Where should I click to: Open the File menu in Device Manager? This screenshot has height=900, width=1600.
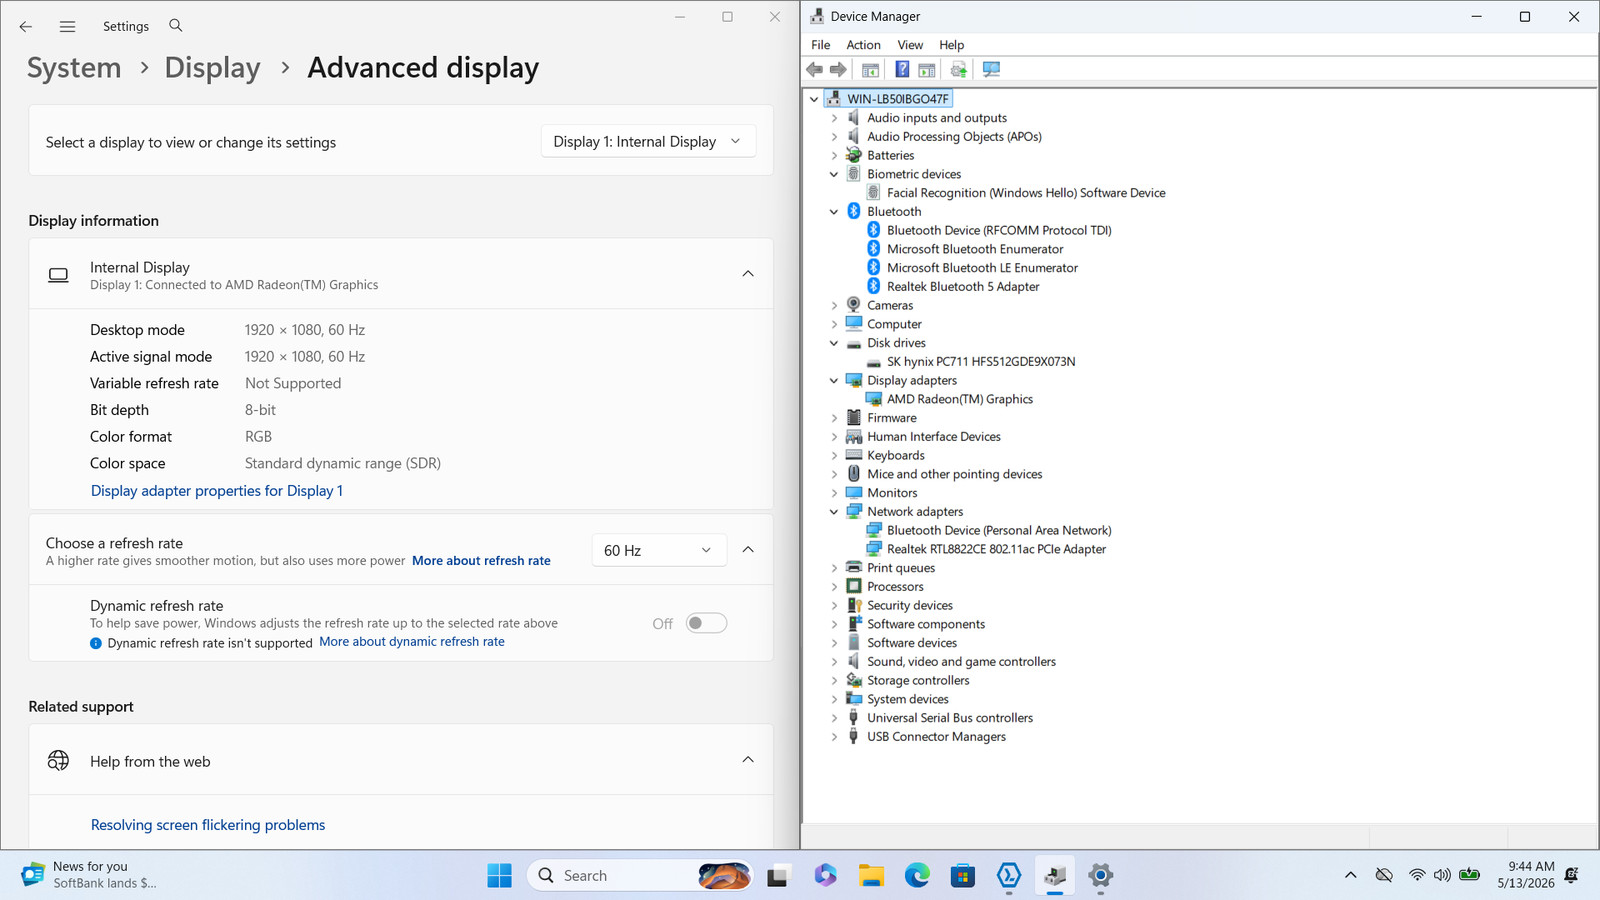(821, 45)
